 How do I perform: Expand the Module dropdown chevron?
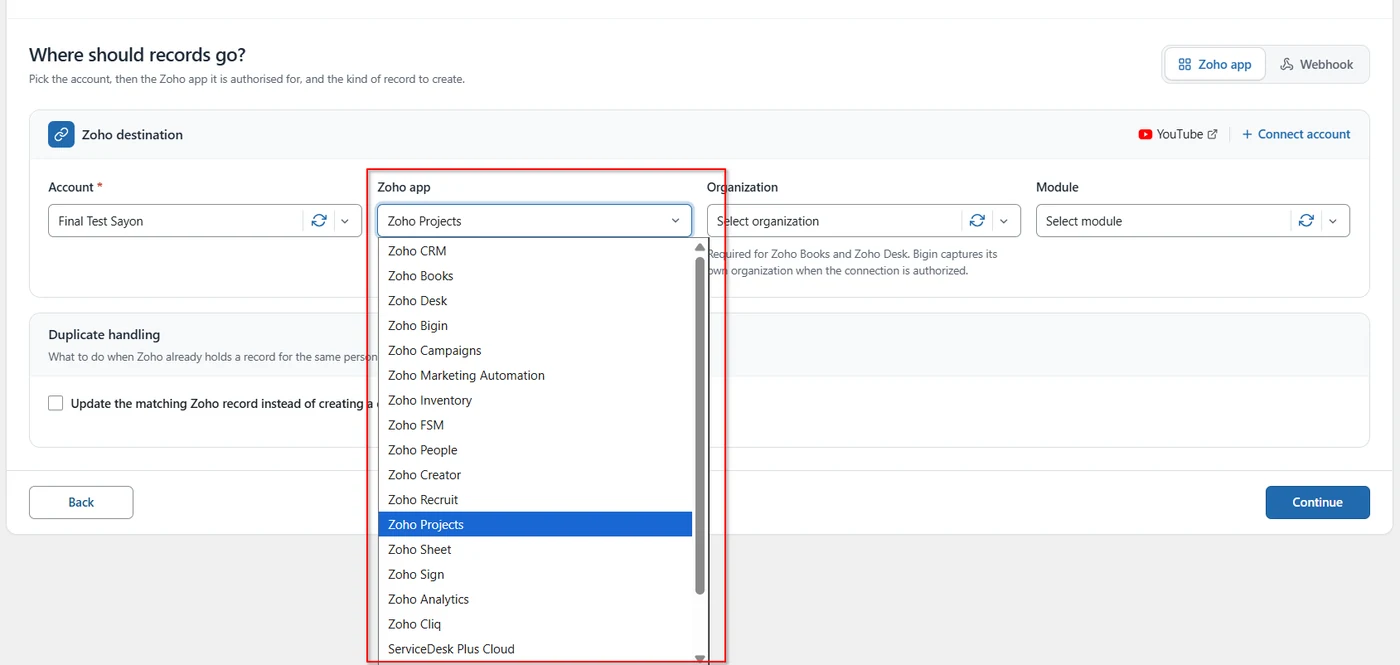click(1333, 221)
